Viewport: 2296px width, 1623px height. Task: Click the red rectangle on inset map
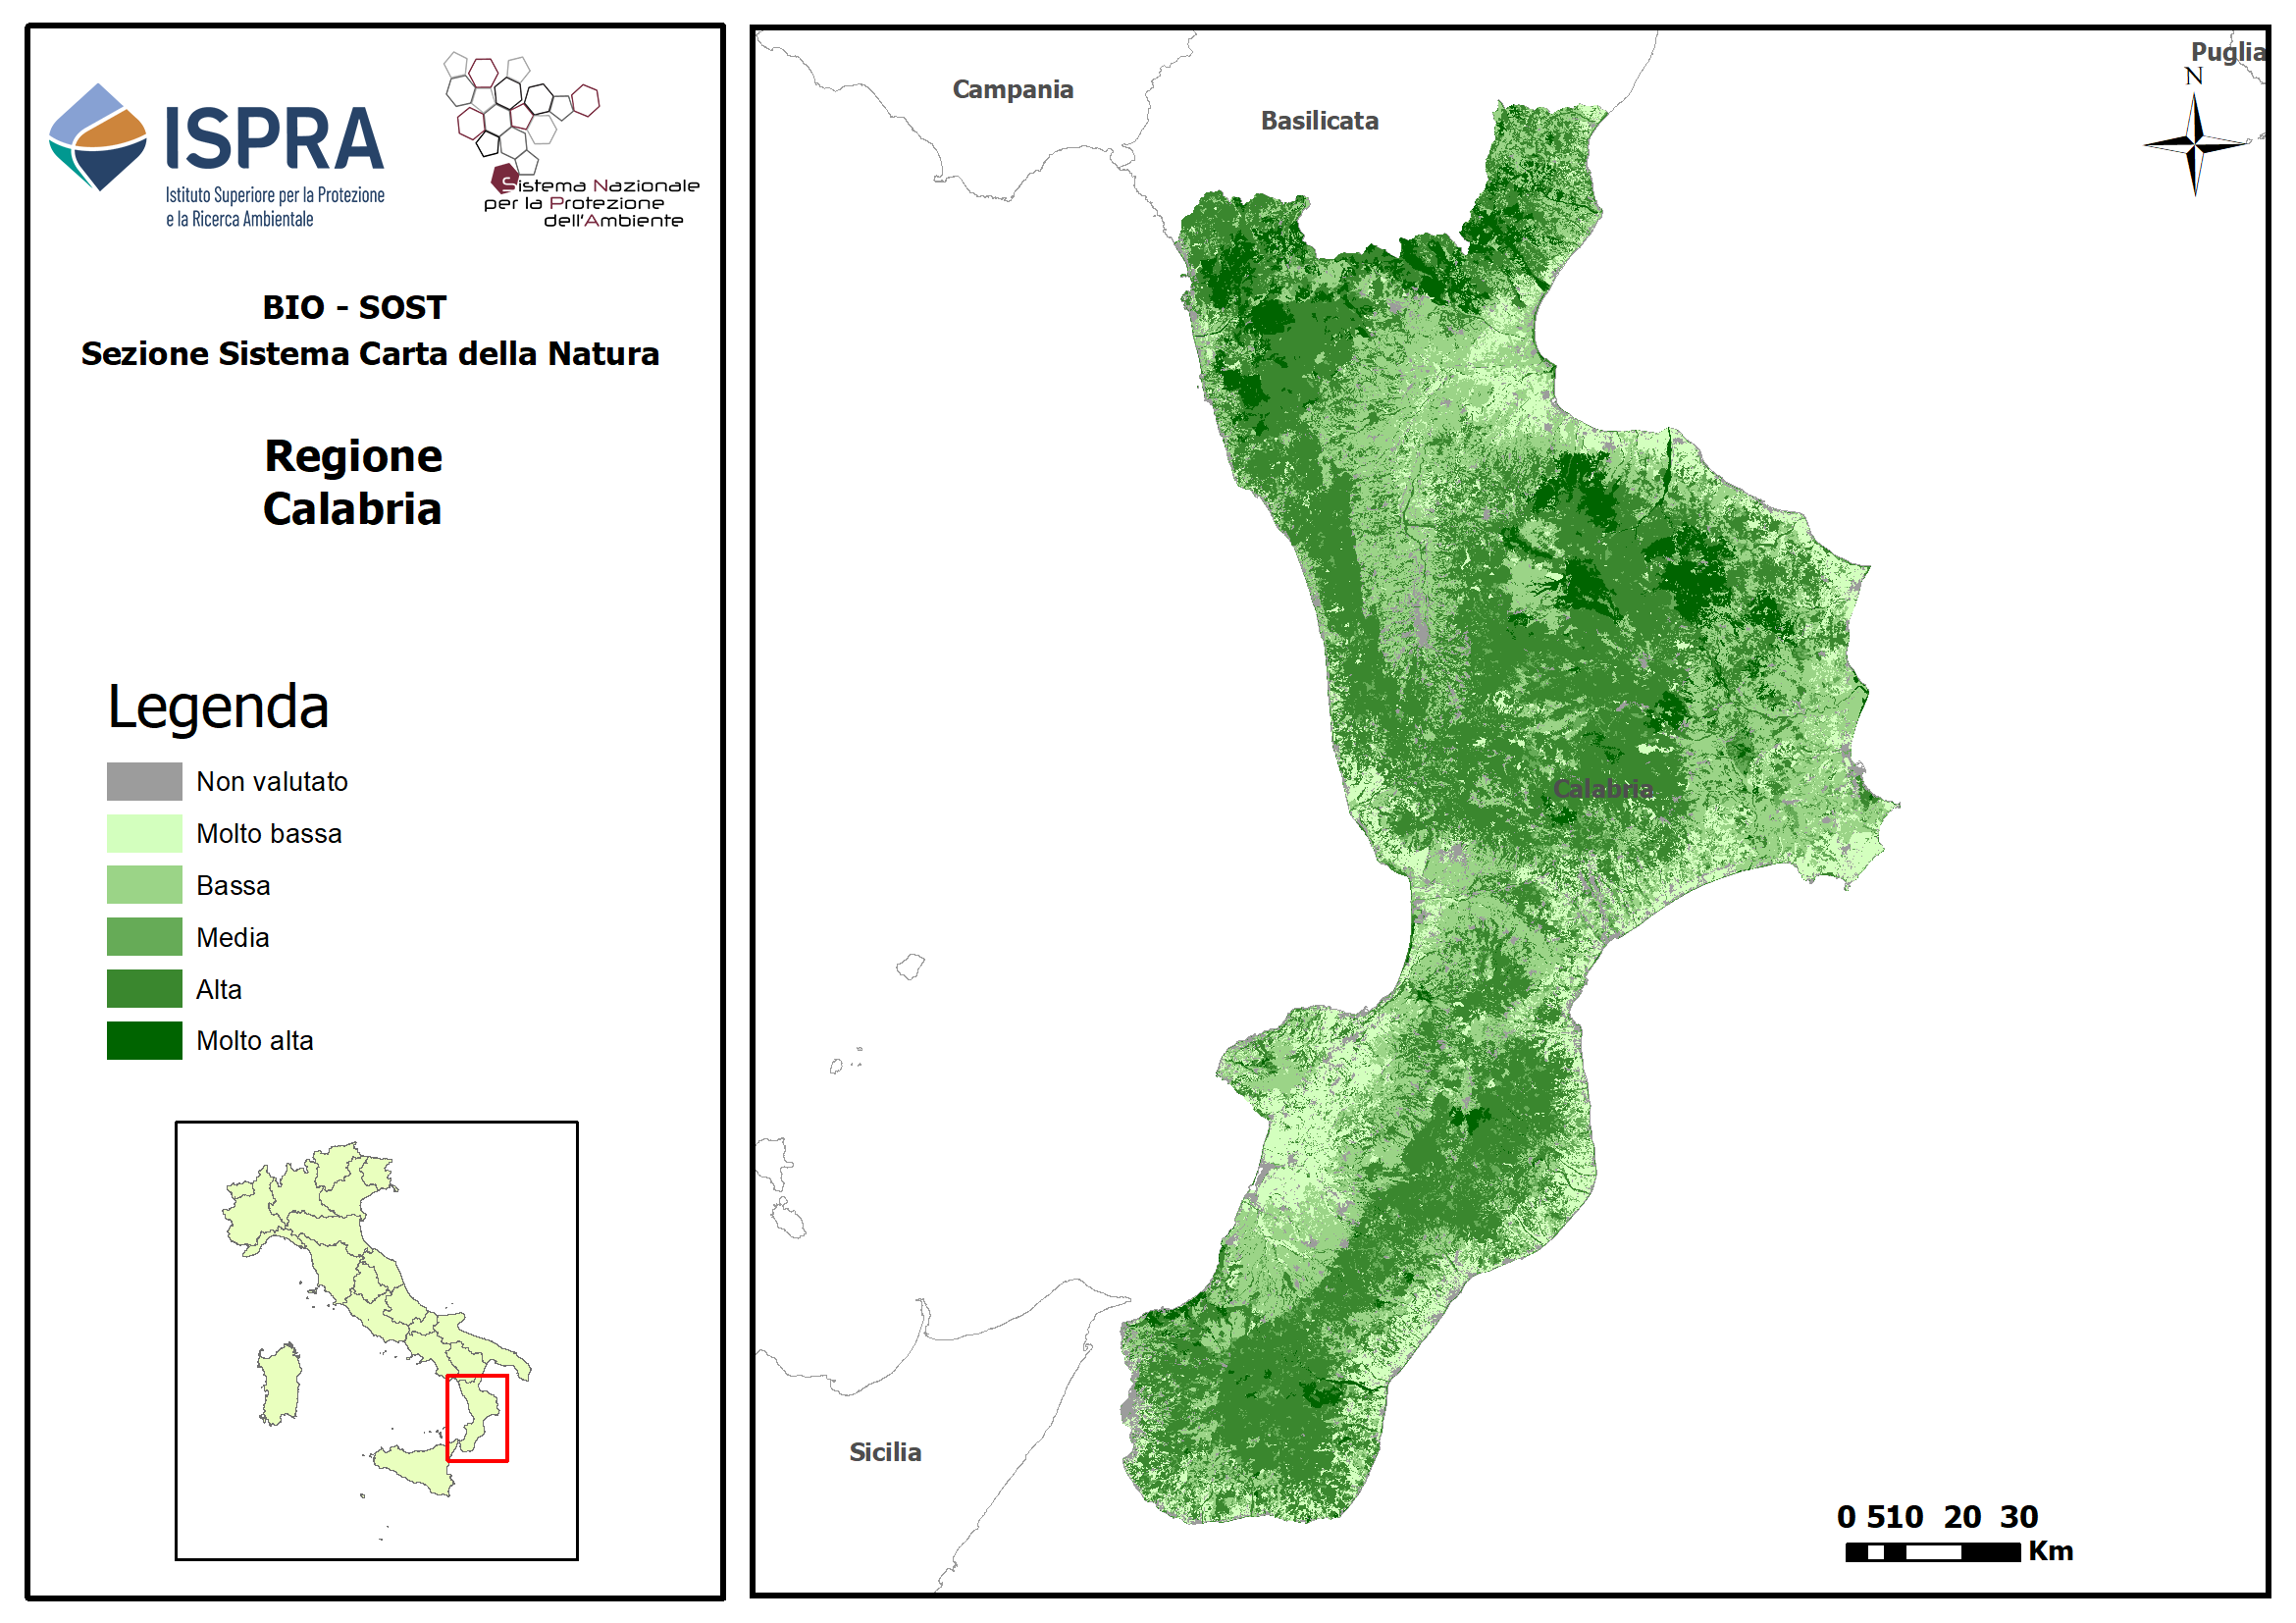click(x=477, y=1418)
